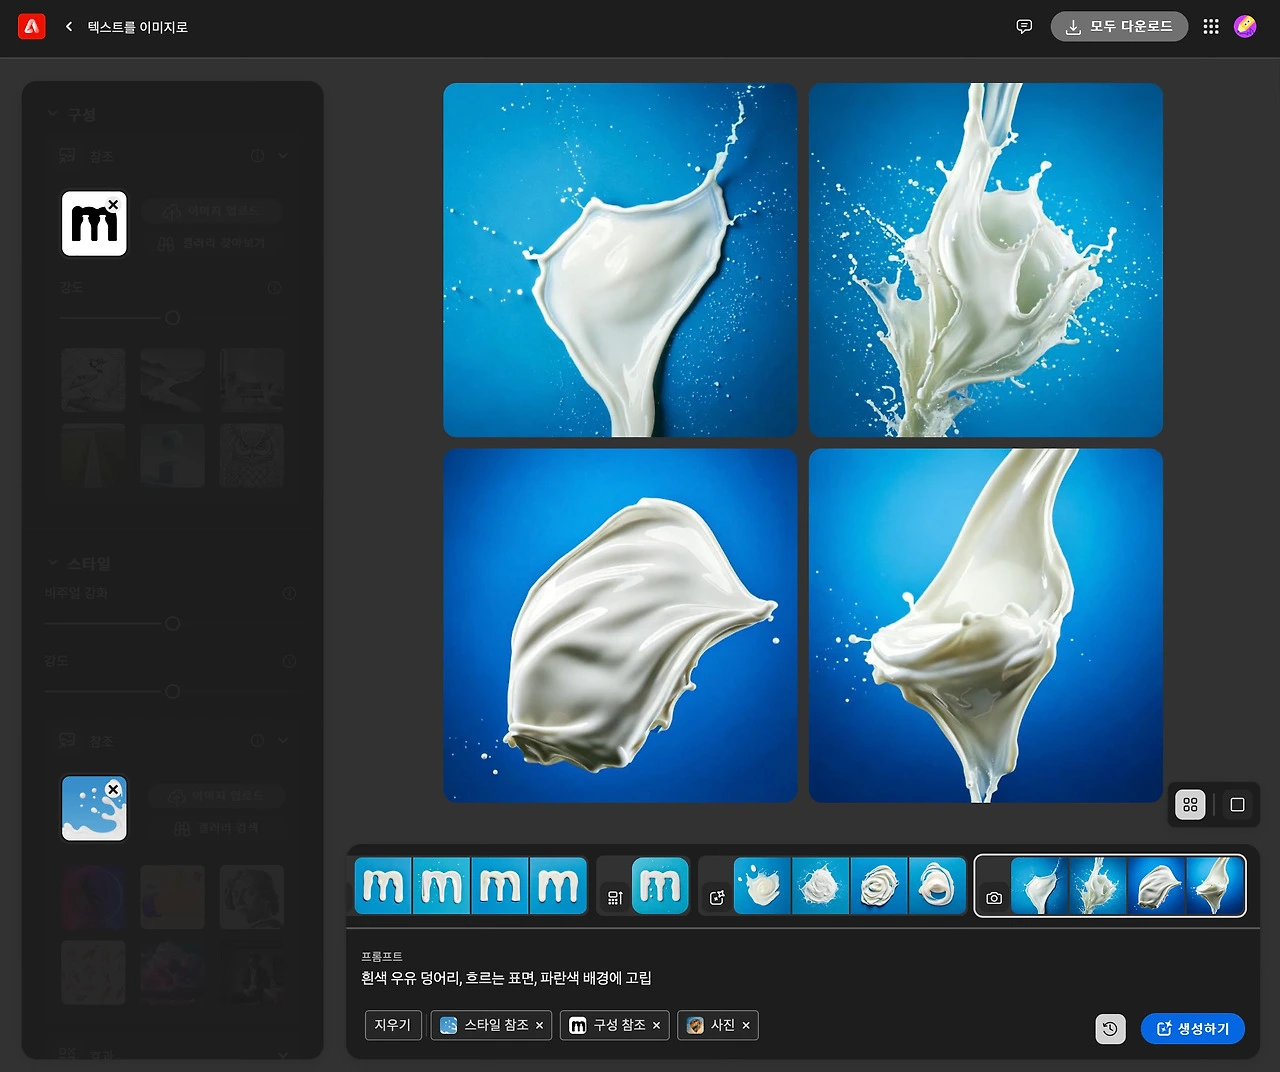The height and width of the screenshot is (1072, 1280).
Task: Select first 'm' letter history thumbnail
Action: (383, 886)
